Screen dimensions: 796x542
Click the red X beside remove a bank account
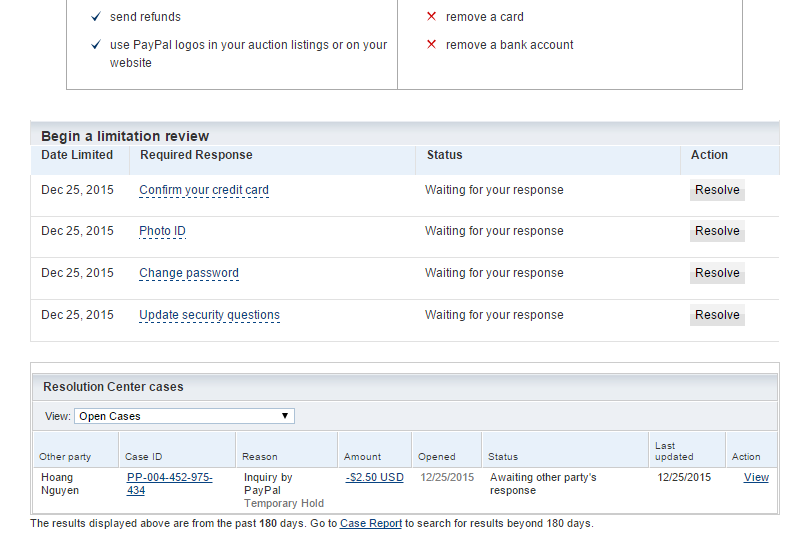click(x=431, y=45)
